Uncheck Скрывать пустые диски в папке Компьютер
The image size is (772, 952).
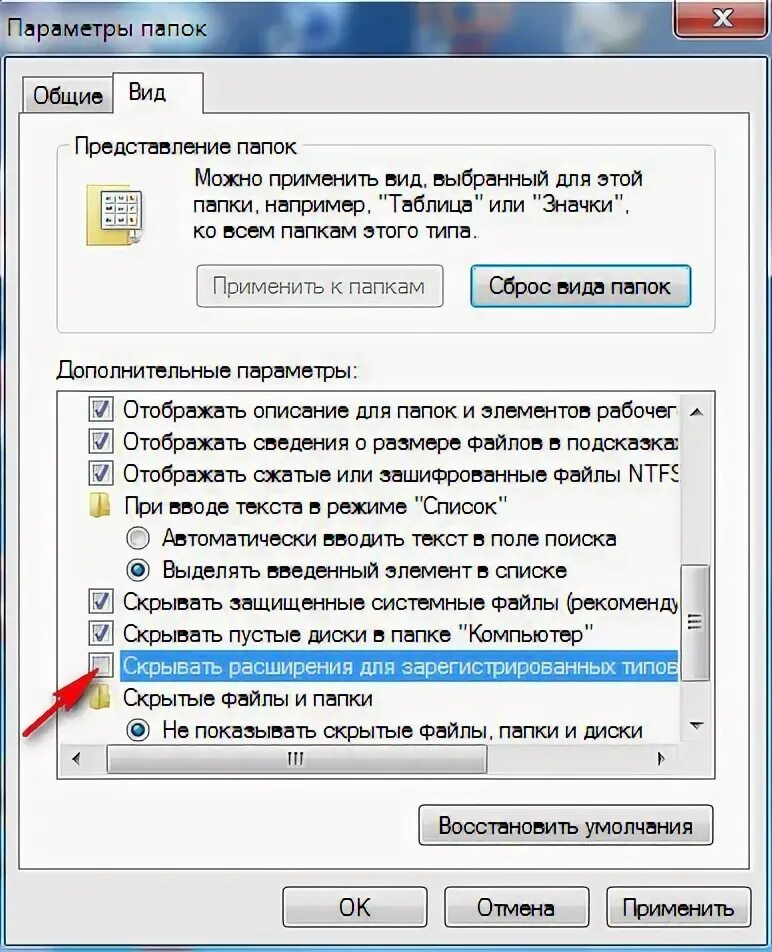(101, 634)
